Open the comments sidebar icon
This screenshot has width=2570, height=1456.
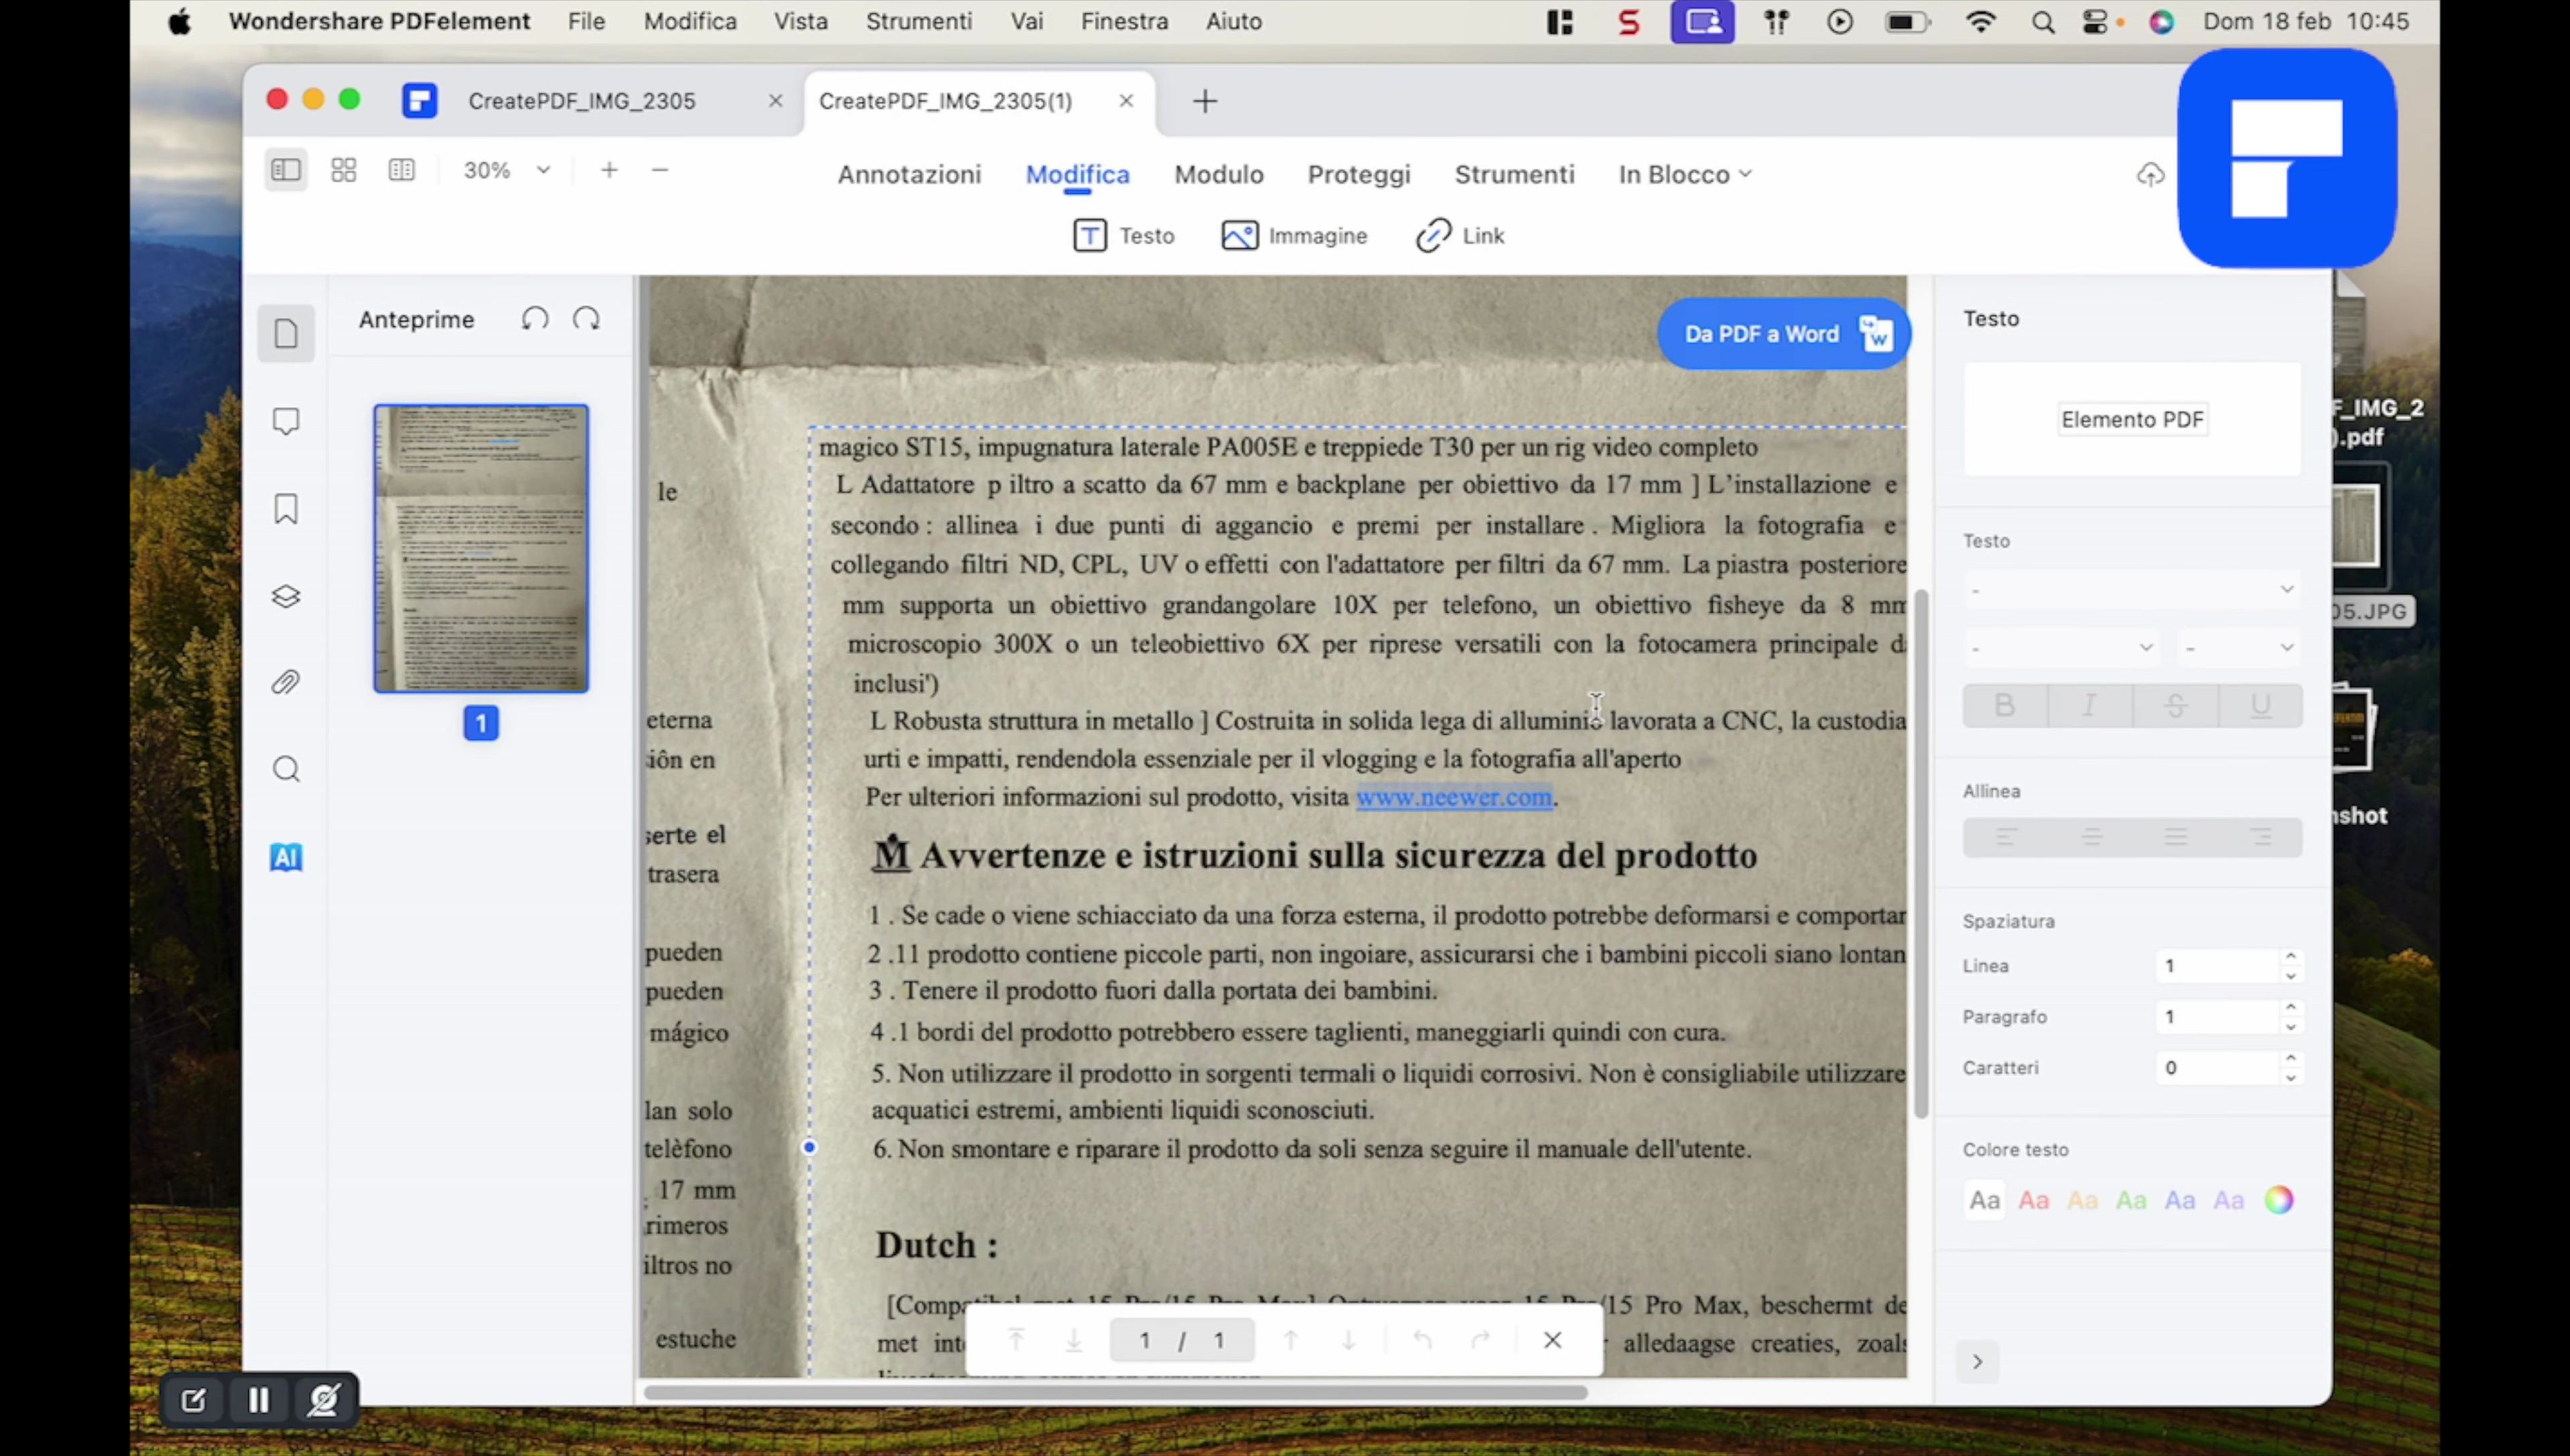pos(286,421)
